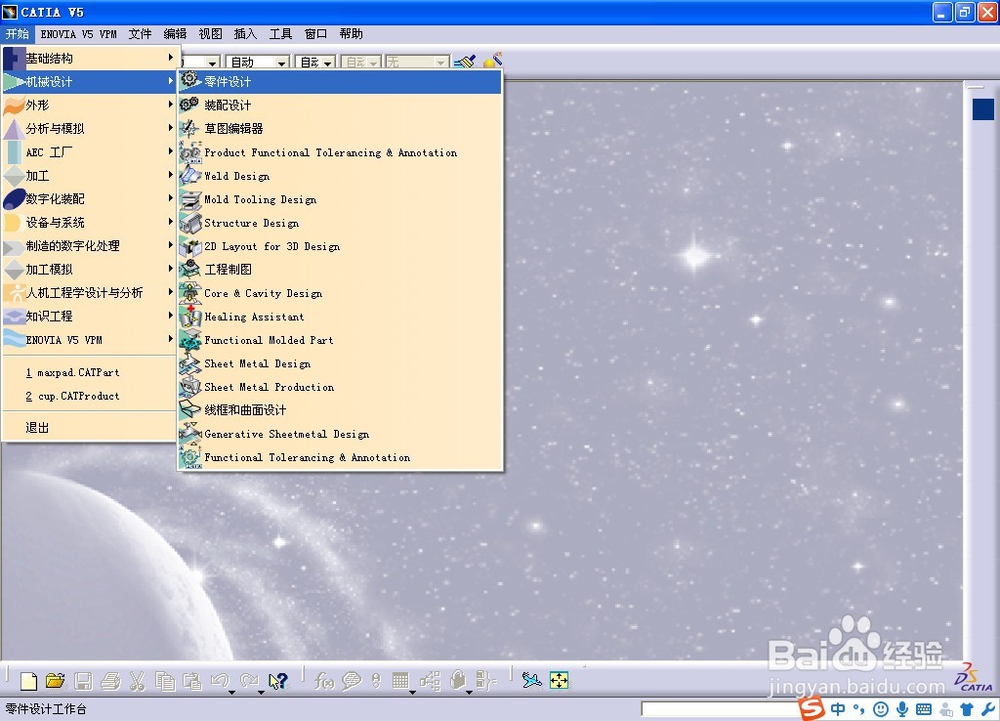Click the Fit All In icon
The width and height of the screenshot is (1000, 721).
tap(559, 680)
